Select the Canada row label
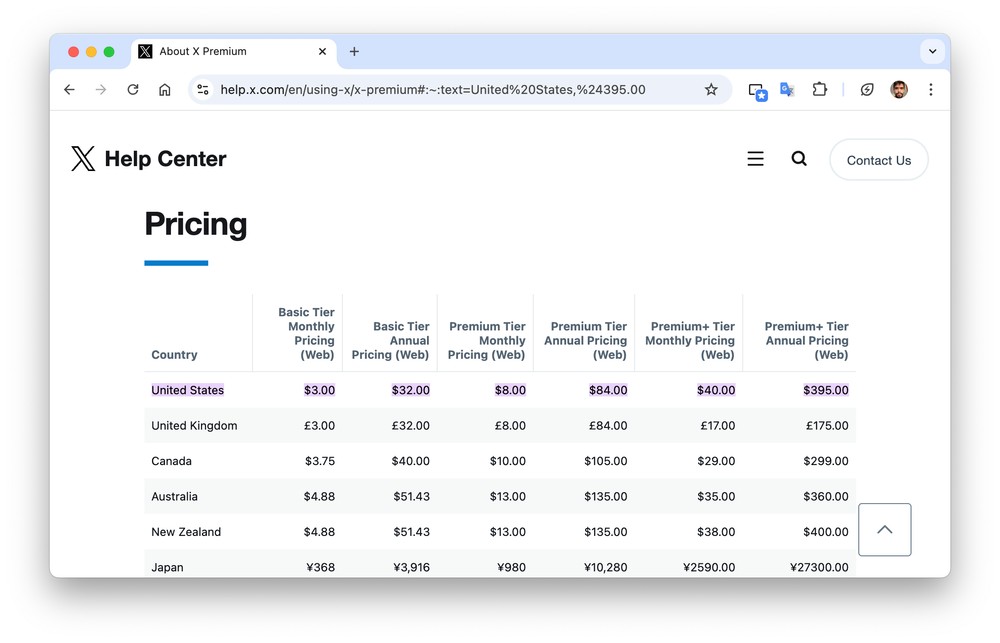This screenshot has height=643, width=1000. point(172,461)
